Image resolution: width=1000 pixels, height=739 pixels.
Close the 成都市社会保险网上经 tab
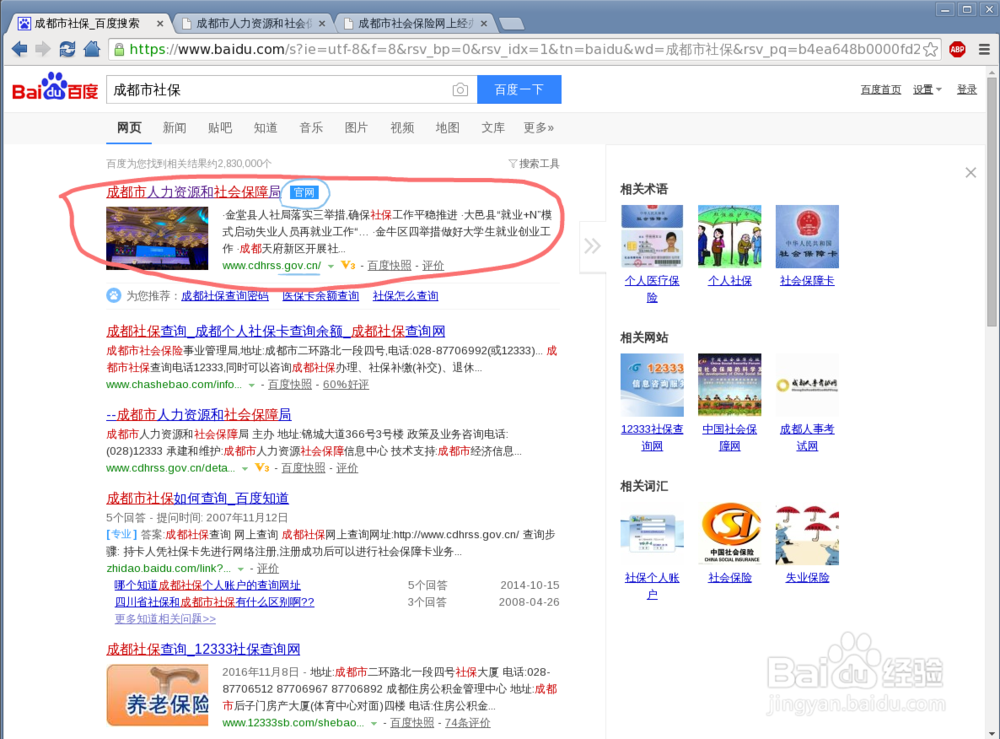coord(484,24)
